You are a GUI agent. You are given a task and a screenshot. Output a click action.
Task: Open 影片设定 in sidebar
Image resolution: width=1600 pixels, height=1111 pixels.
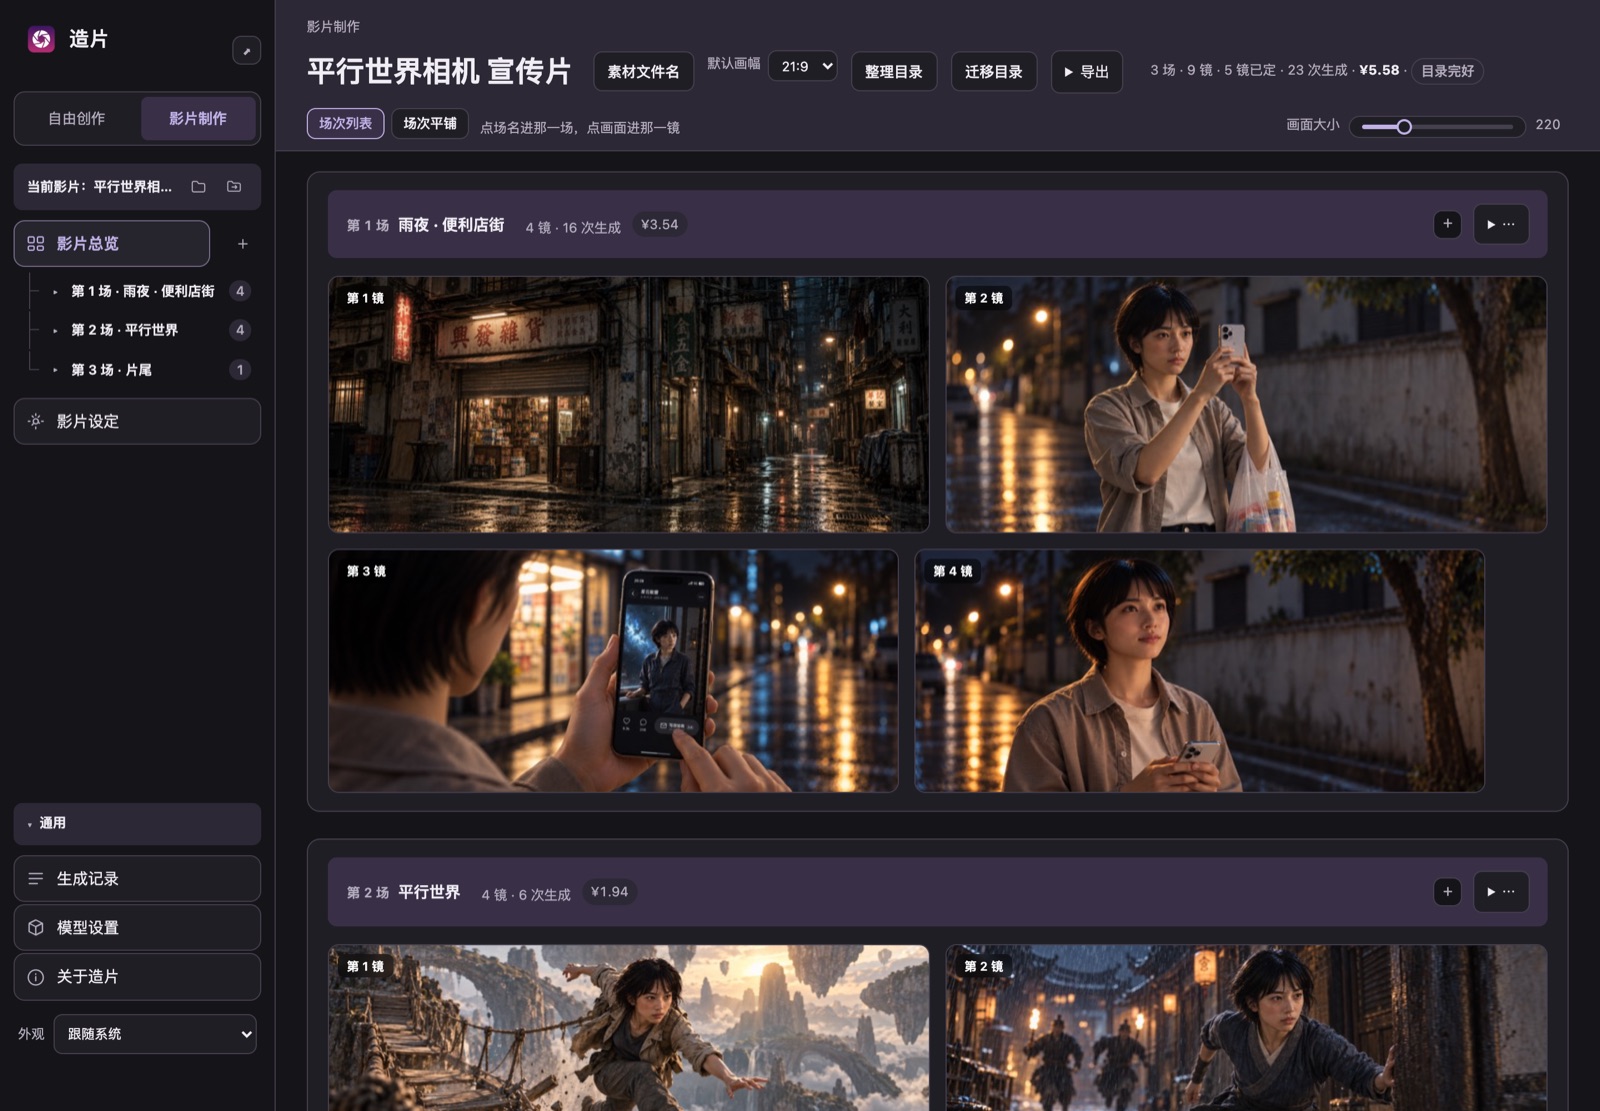(137, 421)
